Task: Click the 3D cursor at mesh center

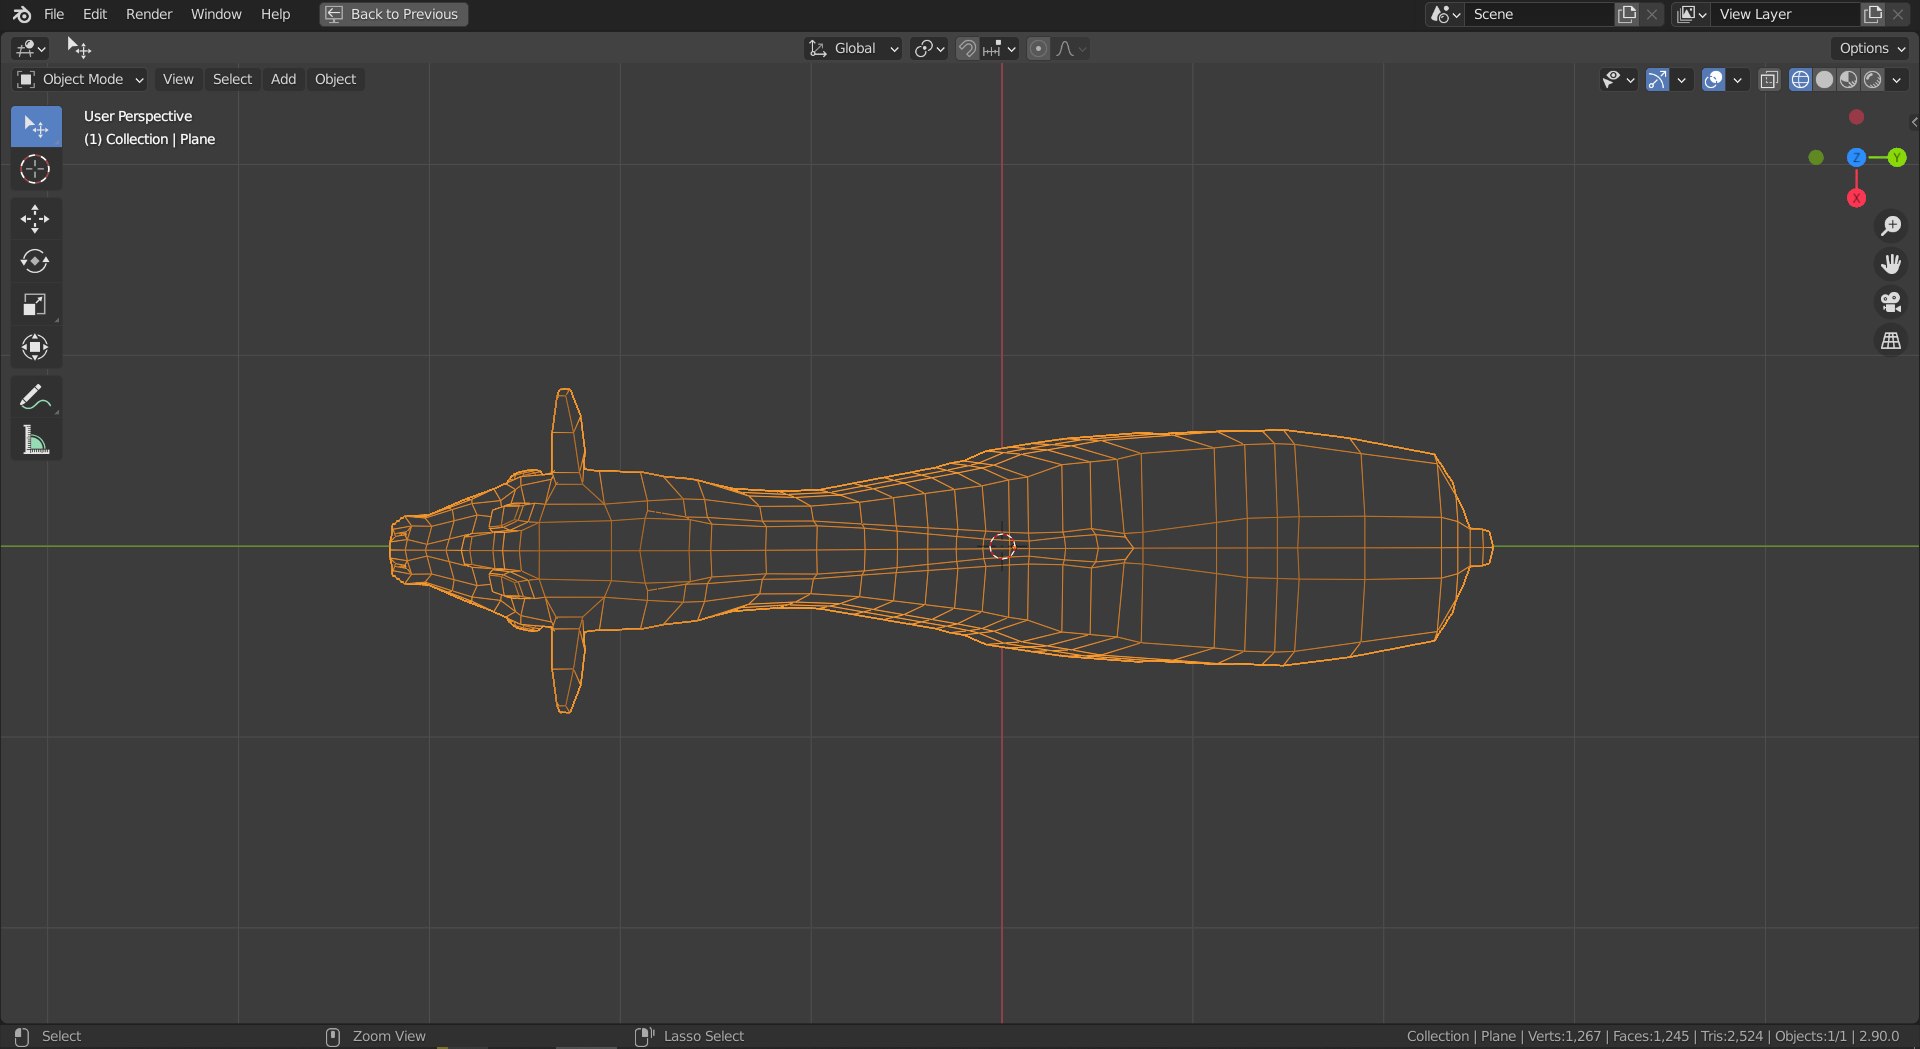Action: click(x=1002, y=546)
